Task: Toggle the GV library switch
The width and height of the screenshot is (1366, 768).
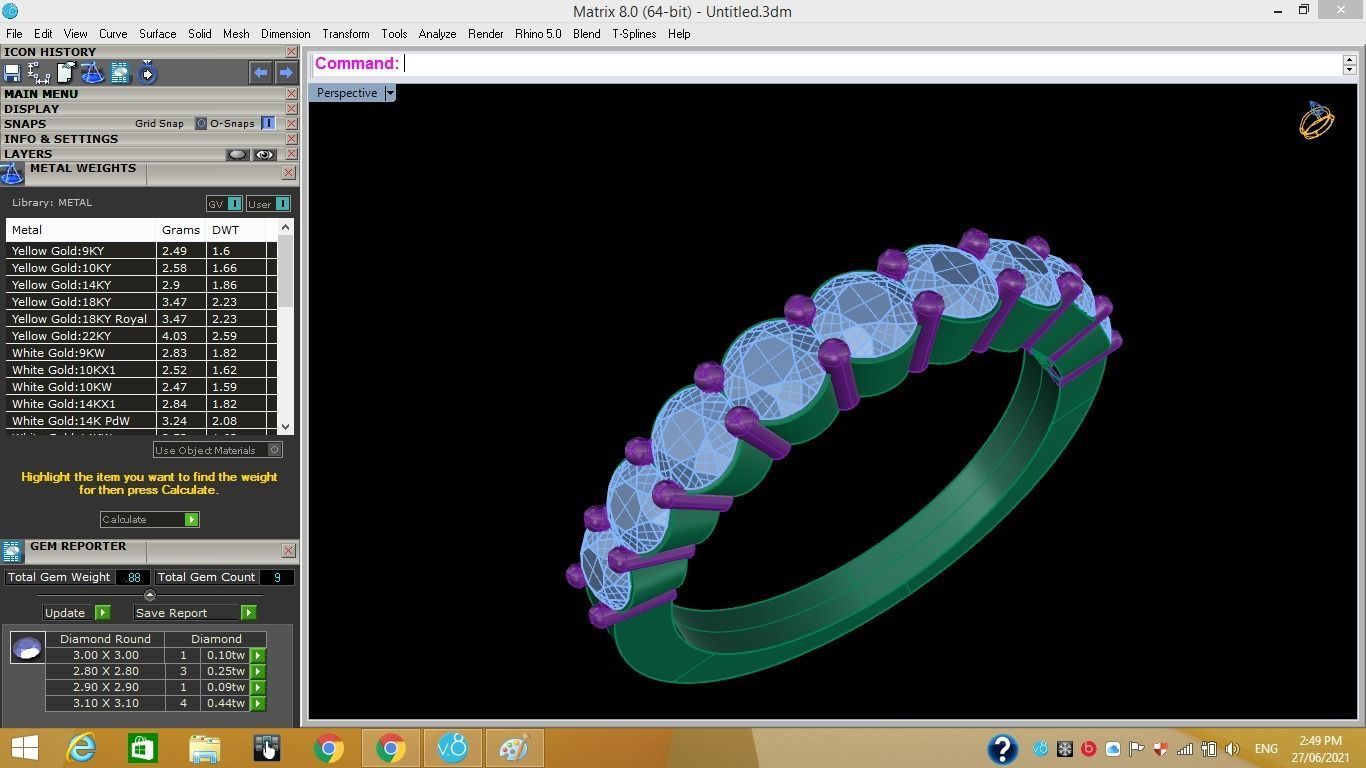Action: 234,204
